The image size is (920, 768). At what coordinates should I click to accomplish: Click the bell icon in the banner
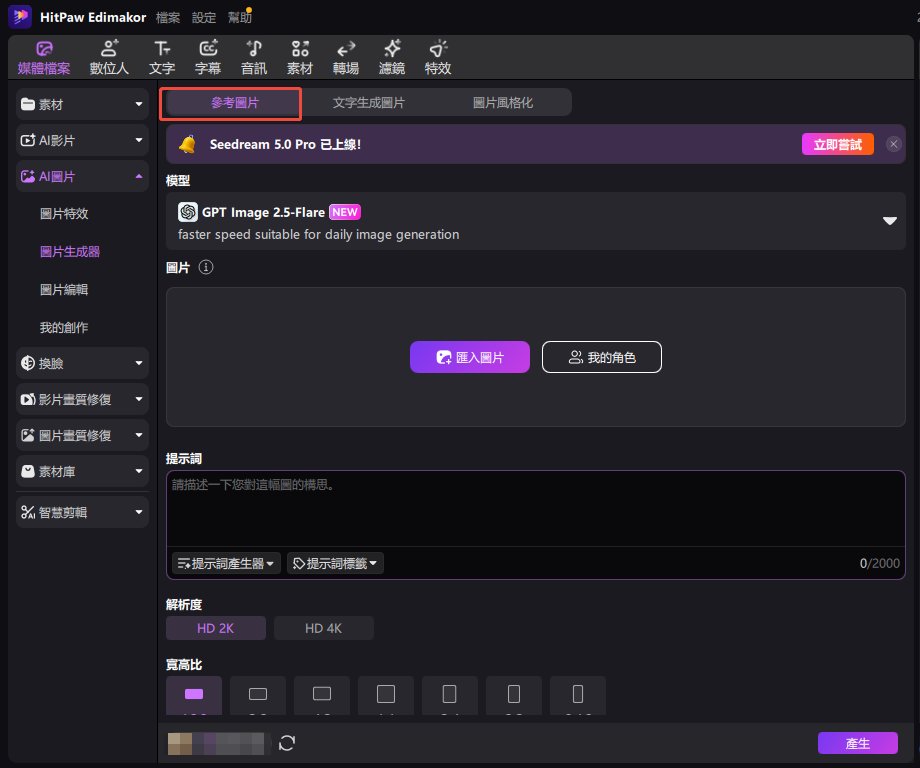click(x=187, y=144)
